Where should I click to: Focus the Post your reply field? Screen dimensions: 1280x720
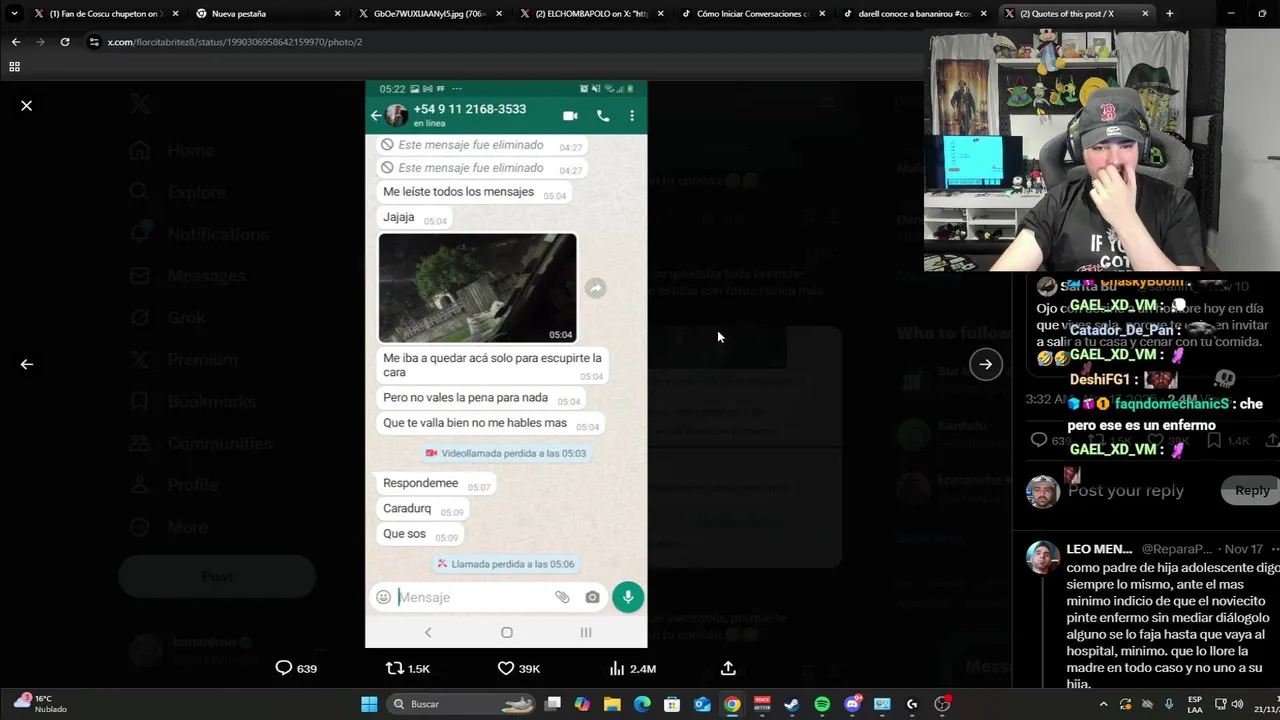[1125, 490]
